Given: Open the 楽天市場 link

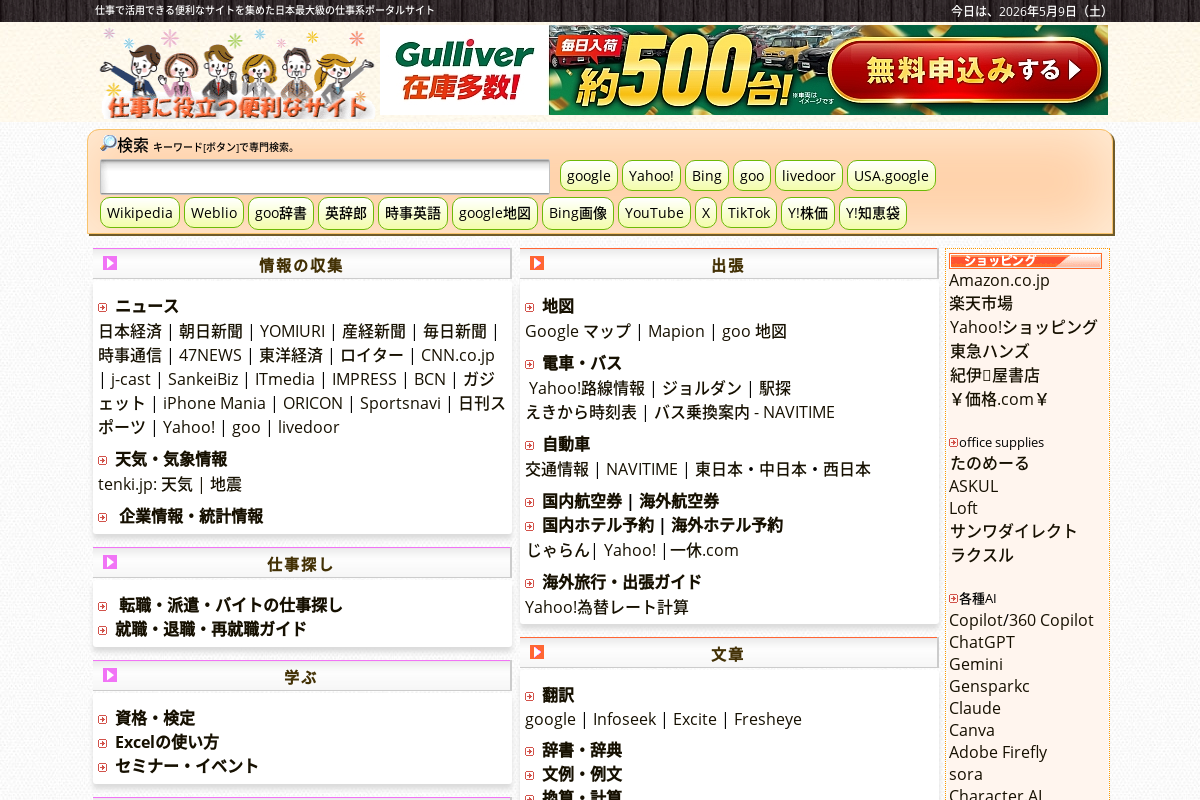Looking at the screenshot, I should [x=981, y=303].
